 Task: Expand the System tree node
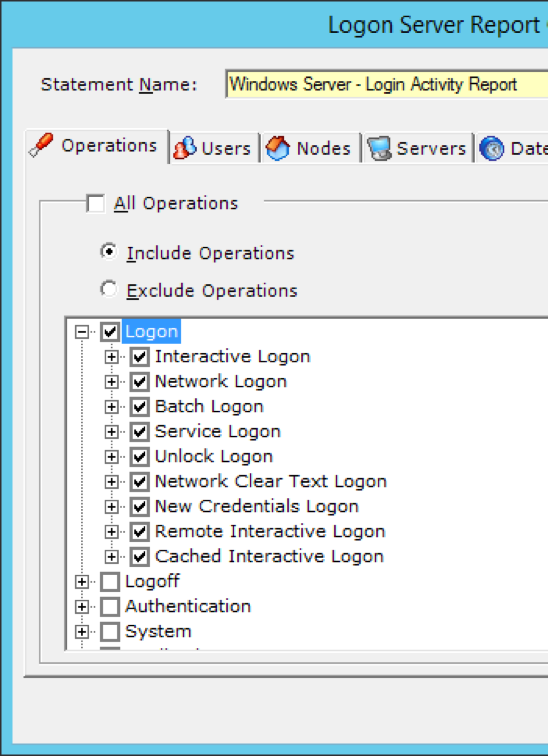82,632
